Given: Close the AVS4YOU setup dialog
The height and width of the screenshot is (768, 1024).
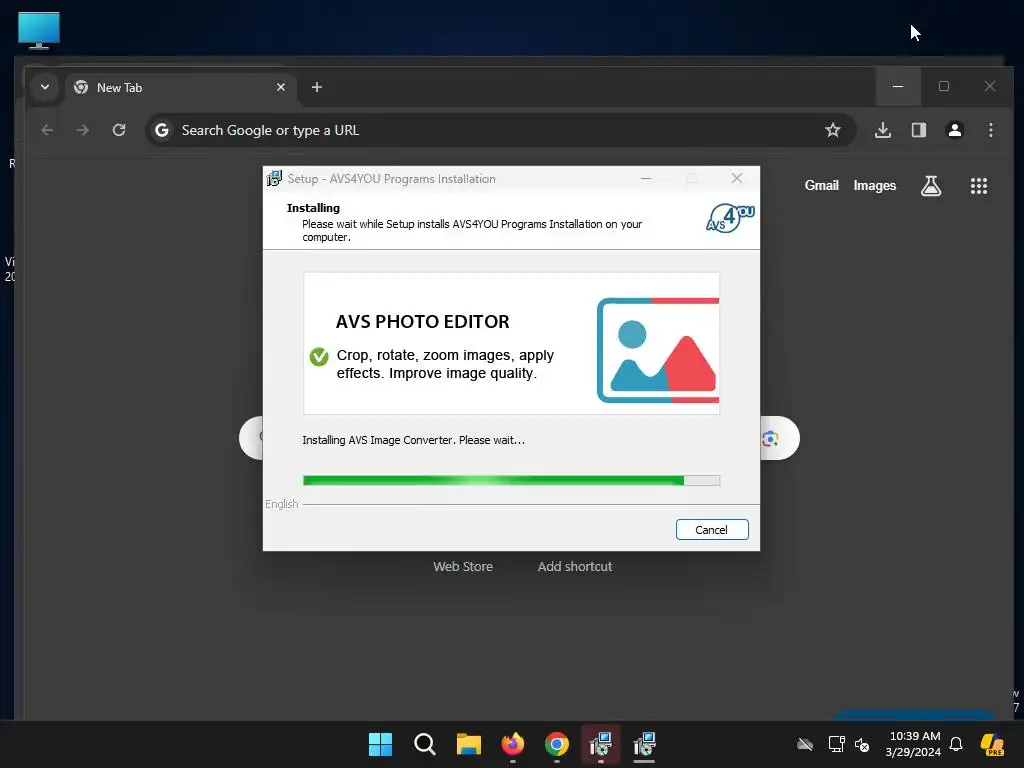Looking at the screenshot, I should [x=737, y=178].
